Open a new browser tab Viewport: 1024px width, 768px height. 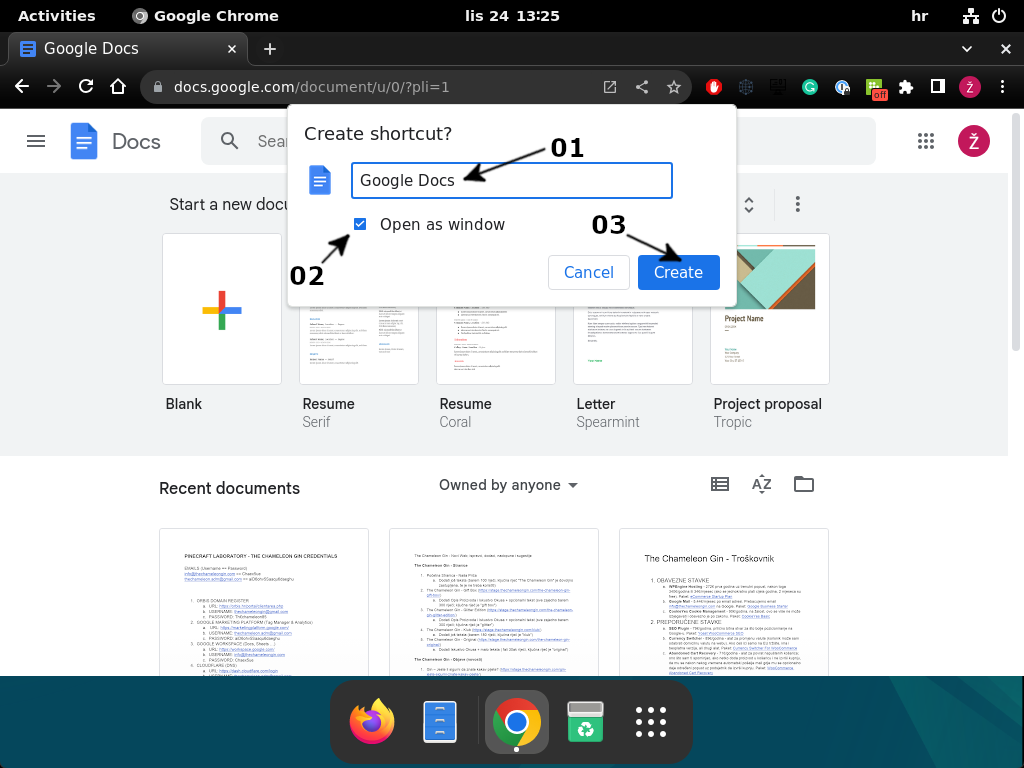point(270,49)
